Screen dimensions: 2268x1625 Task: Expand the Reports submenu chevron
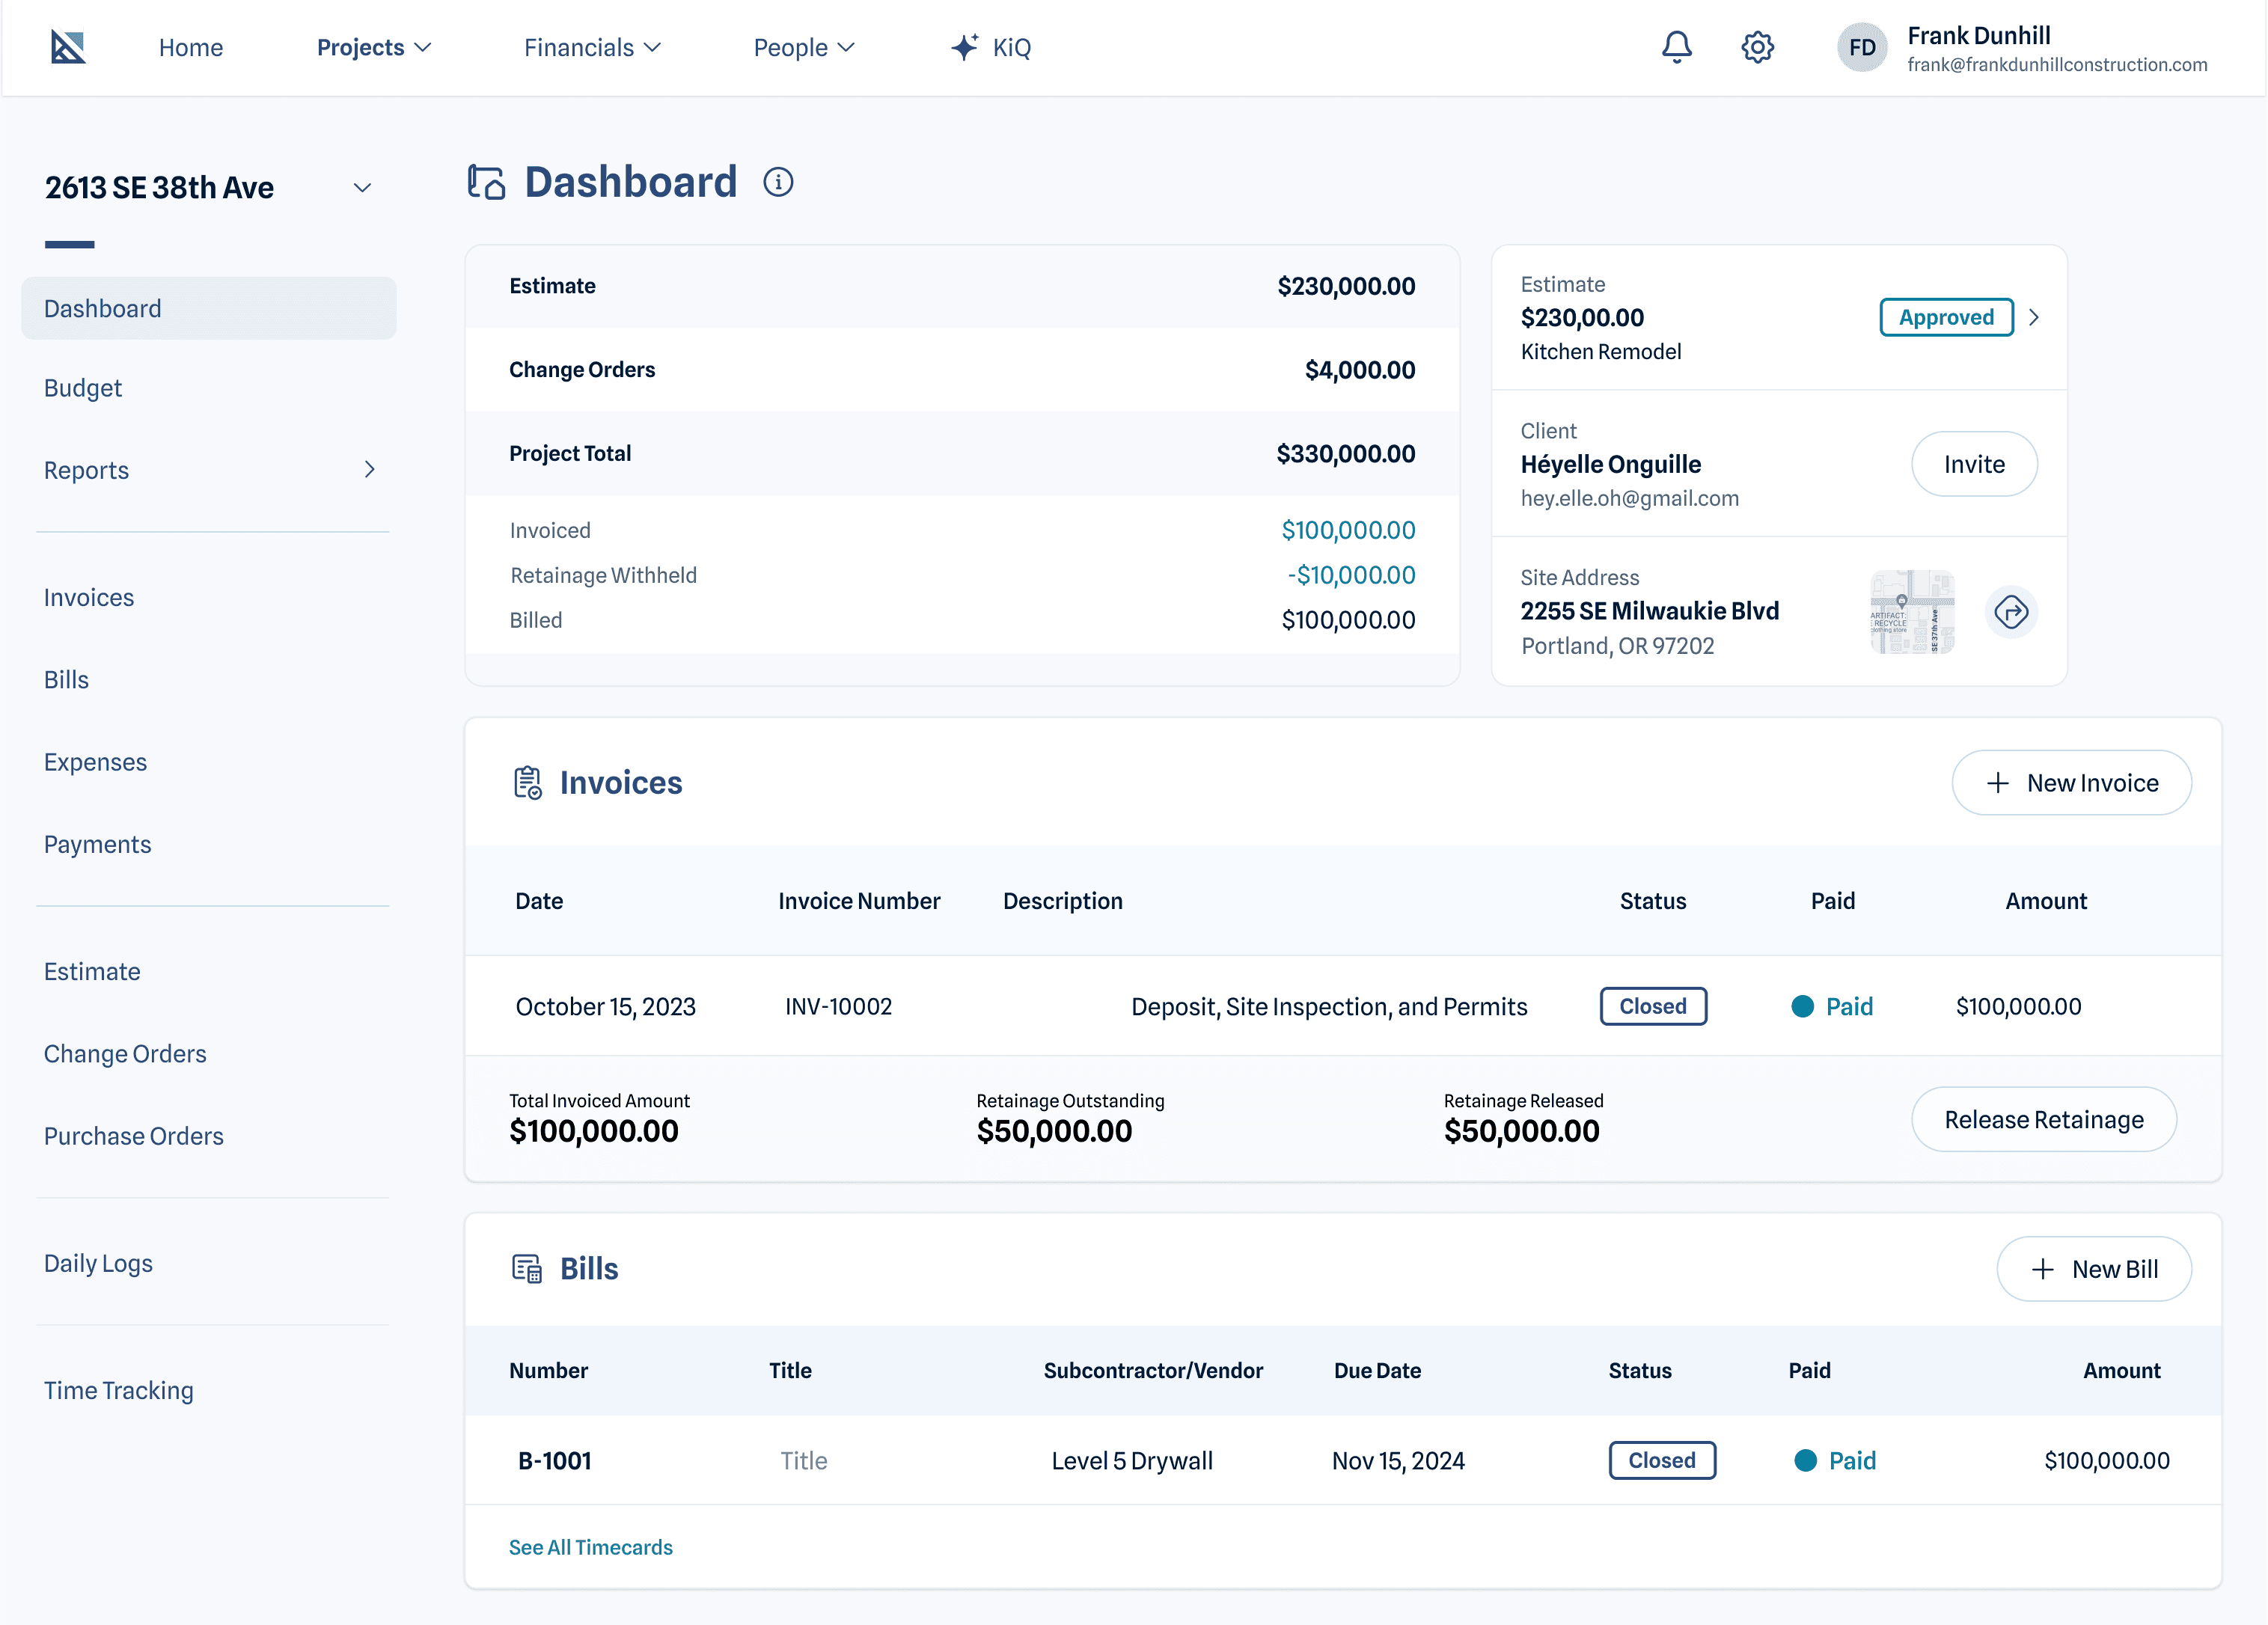click(x=369, y=470)
